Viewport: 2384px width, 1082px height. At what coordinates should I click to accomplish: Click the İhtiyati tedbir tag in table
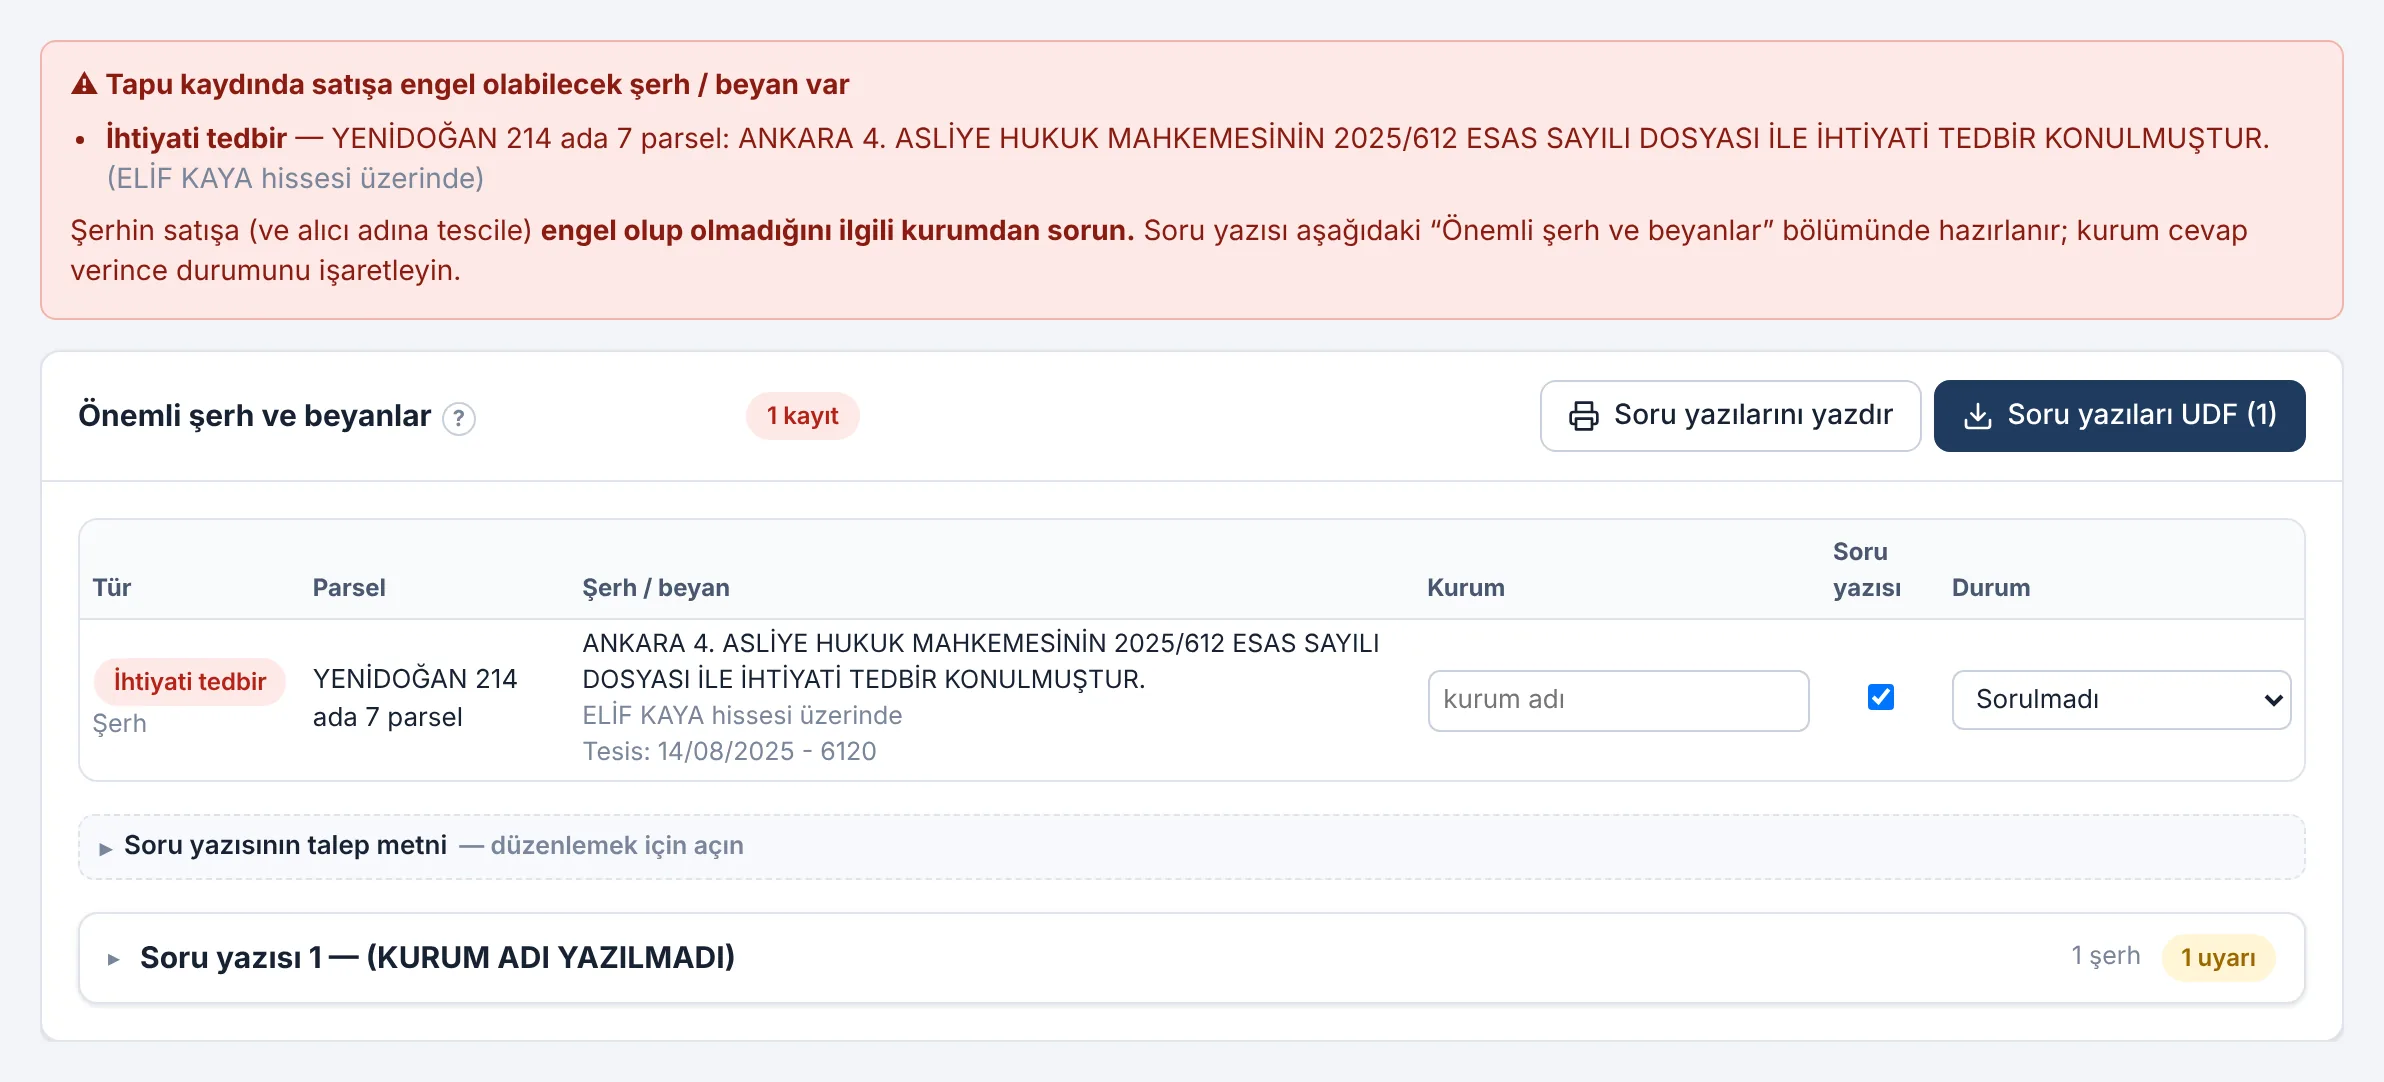tap(190, 682)
